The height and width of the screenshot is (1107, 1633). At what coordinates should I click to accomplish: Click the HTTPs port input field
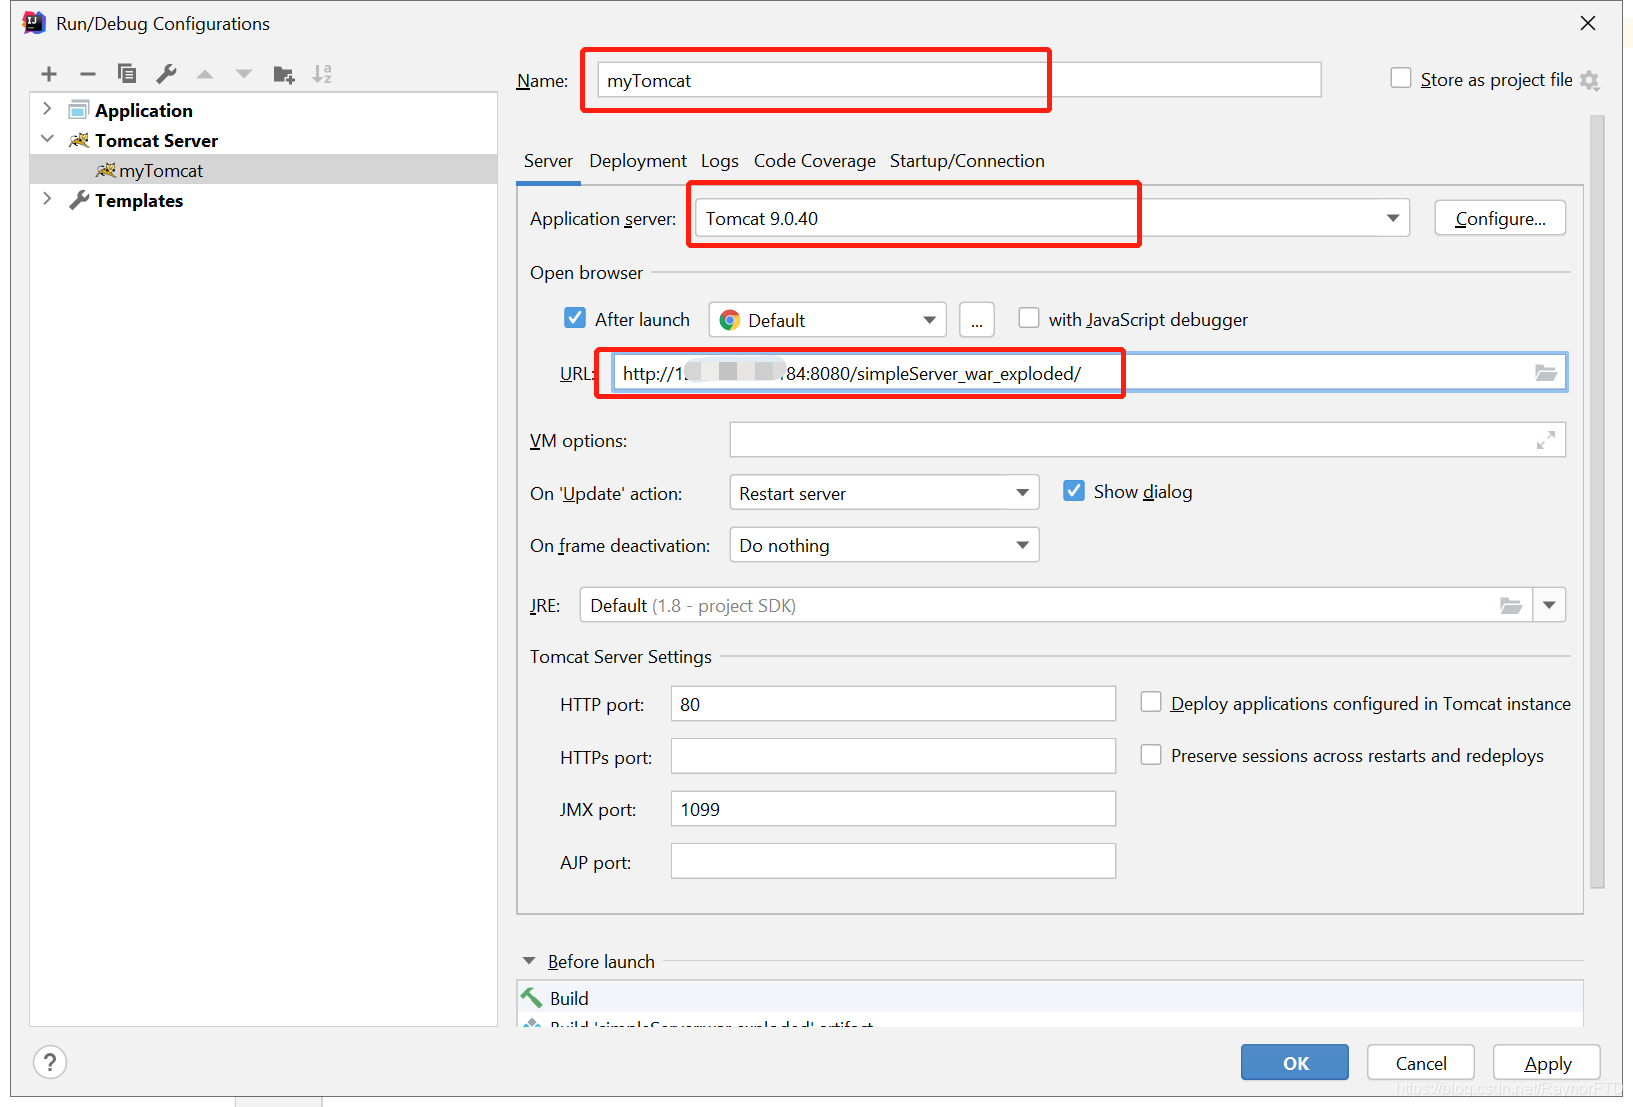893,756
